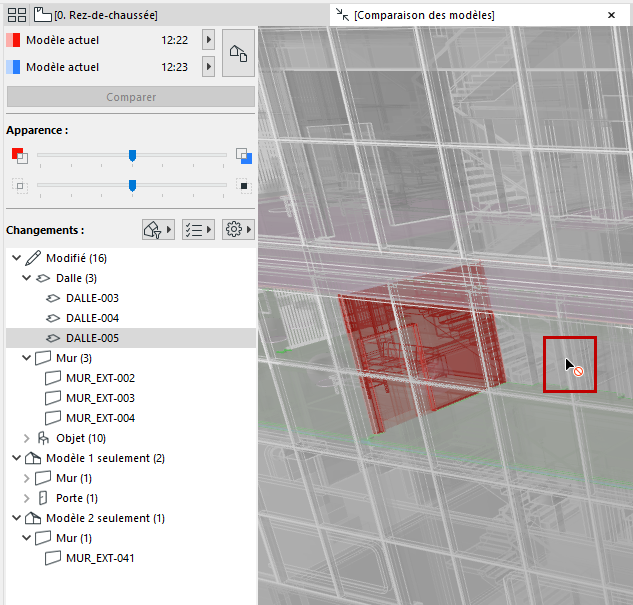Click the hollow square opacity icon

pyautogui.click(x=20, y=186)
